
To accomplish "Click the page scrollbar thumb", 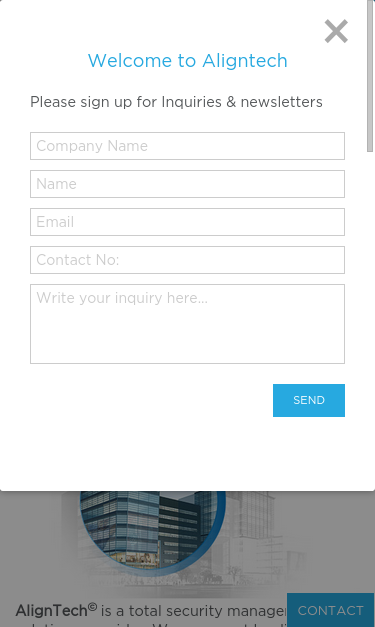I will coord(370,76).
